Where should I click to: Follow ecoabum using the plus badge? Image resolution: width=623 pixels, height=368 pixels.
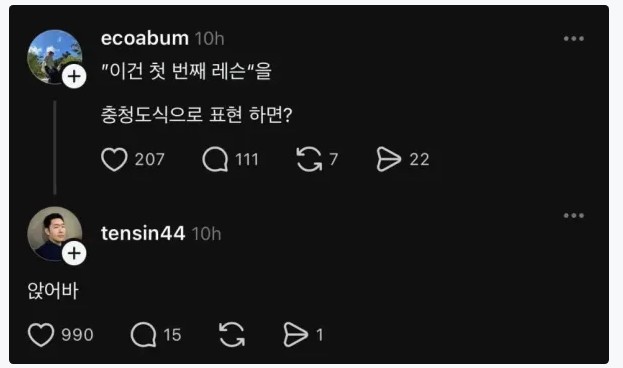[x=74, y=76]
